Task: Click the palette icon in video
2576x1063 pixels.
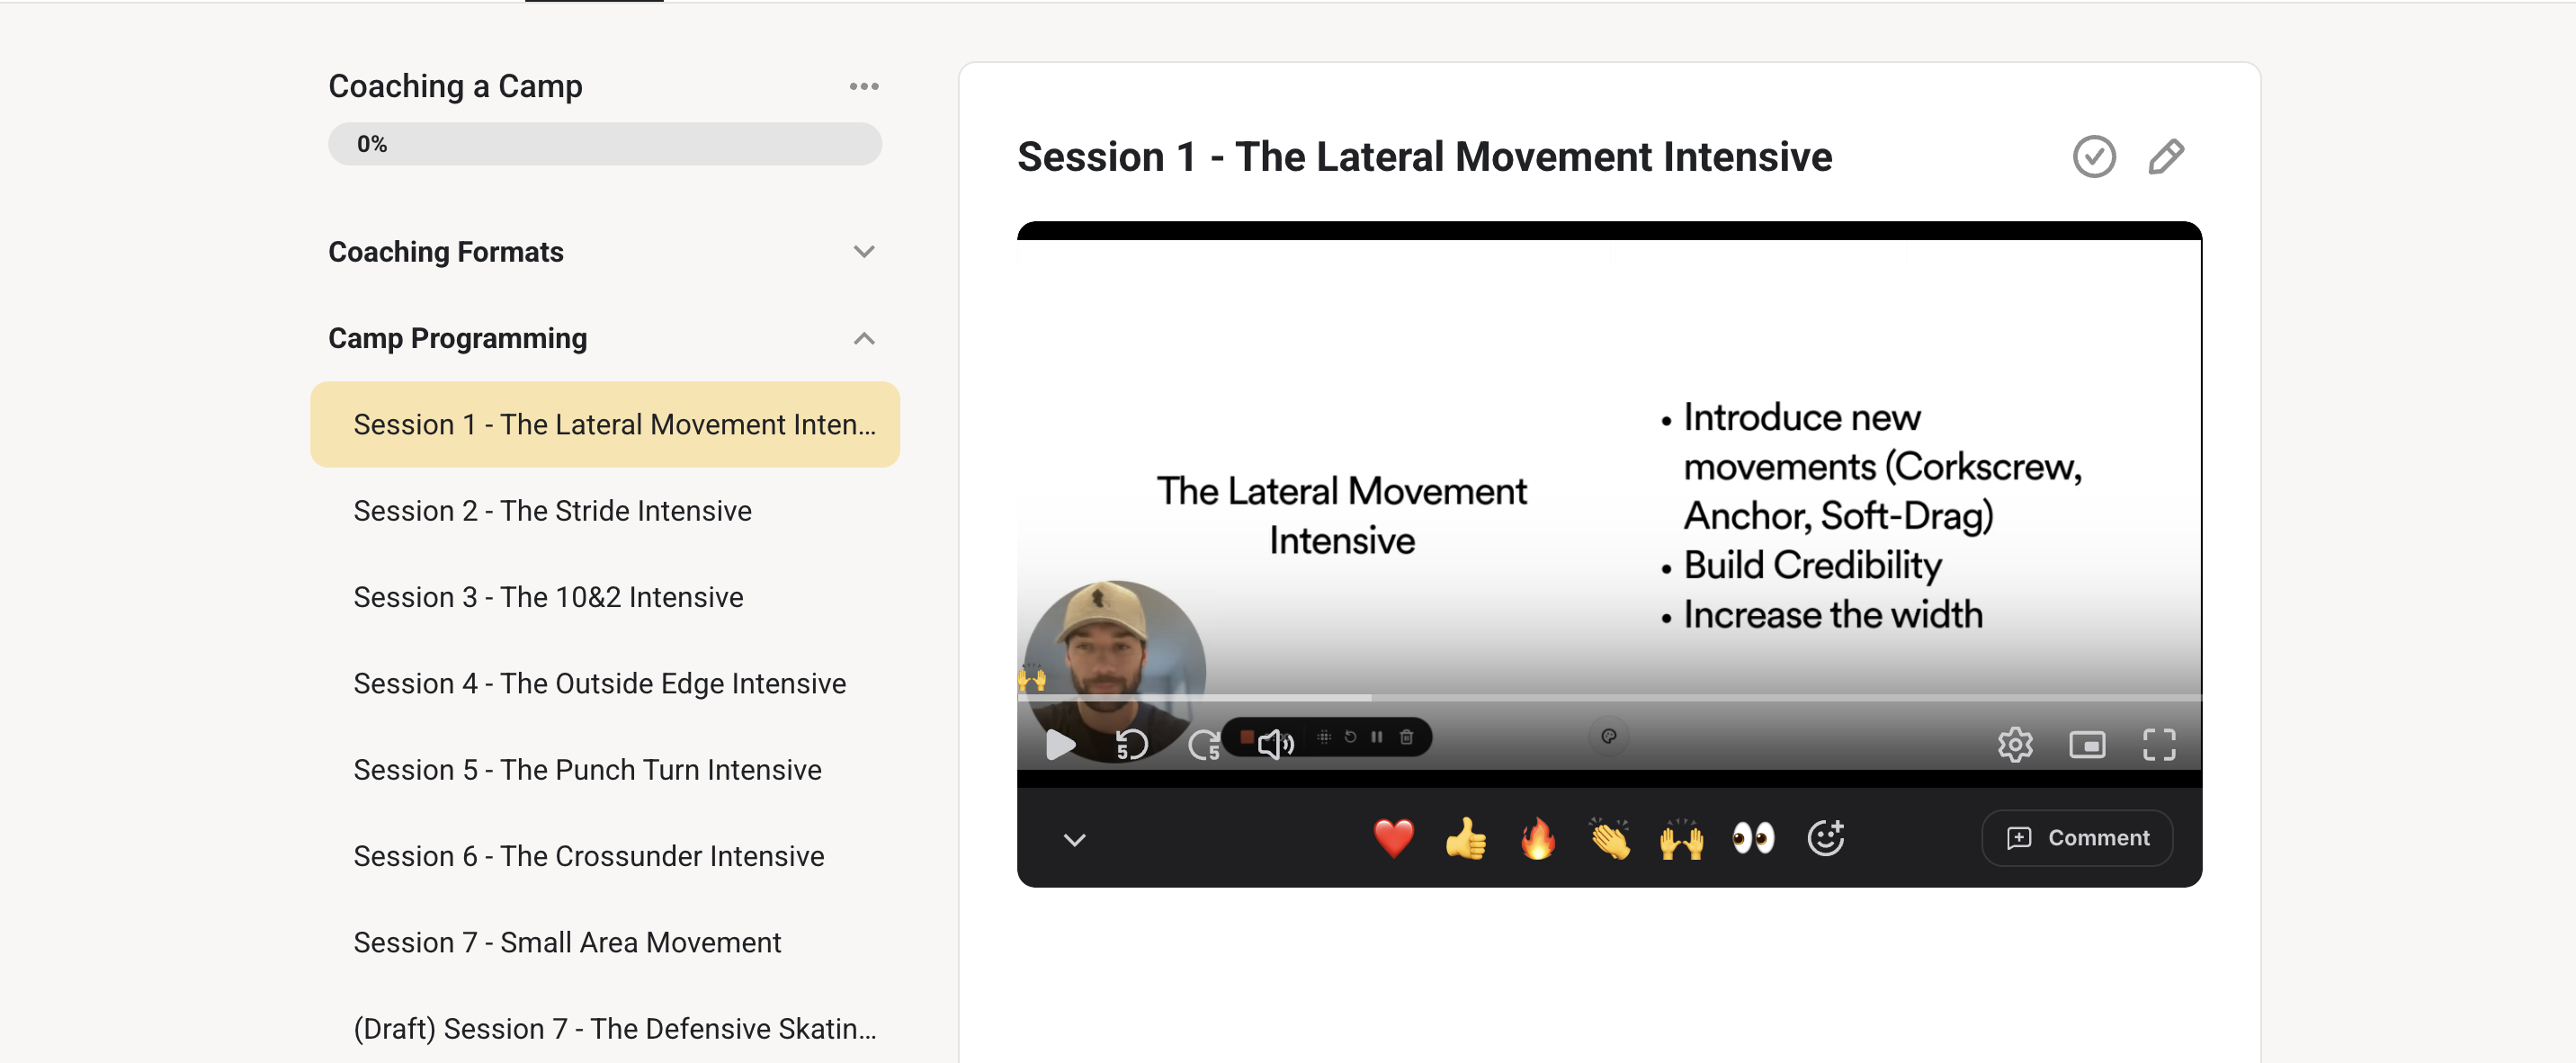Action: coord(1609,737)
